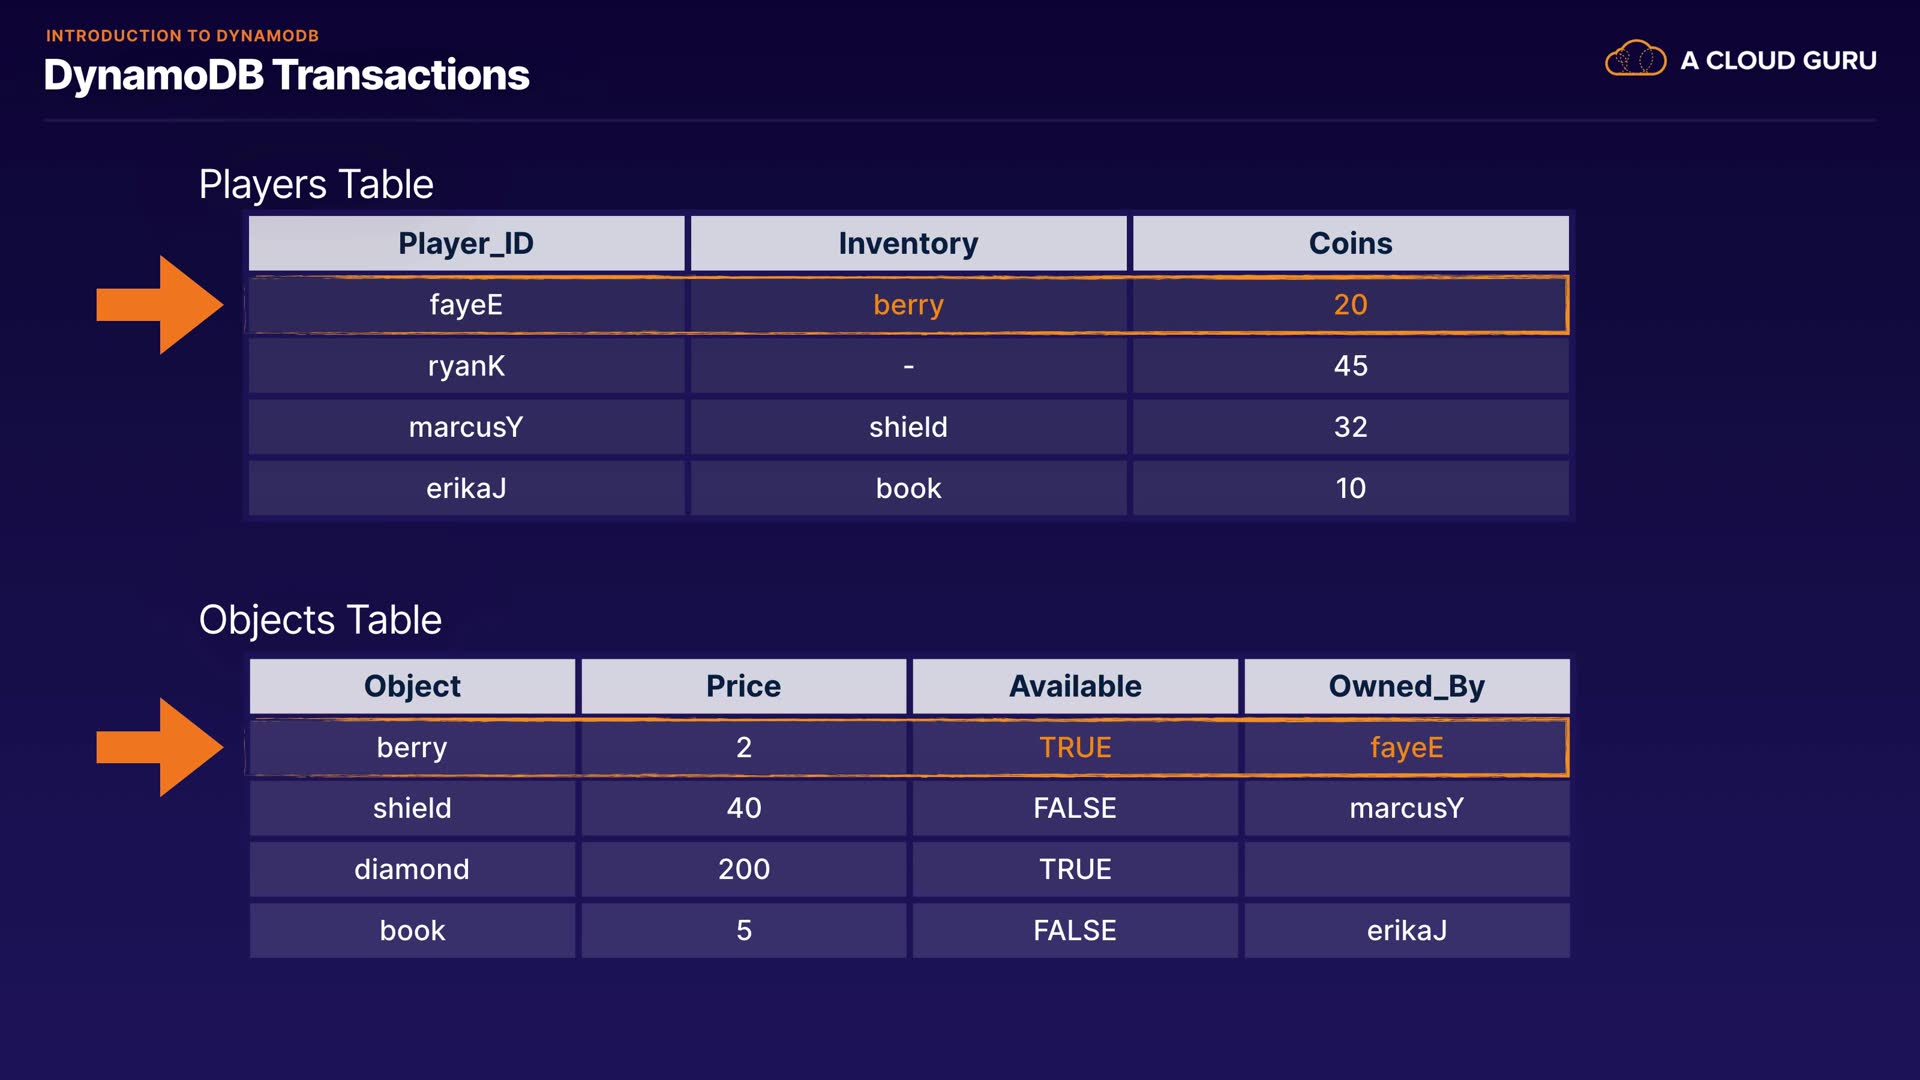Click the Objects Table title
This screenshot has height=1080, width=1920.
click(320, 621)
